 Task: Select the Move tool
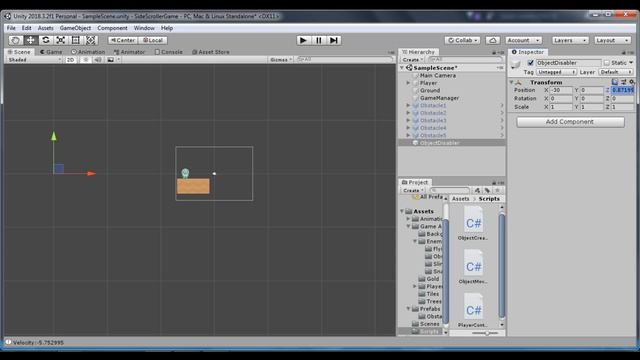(x=31, y=40)
